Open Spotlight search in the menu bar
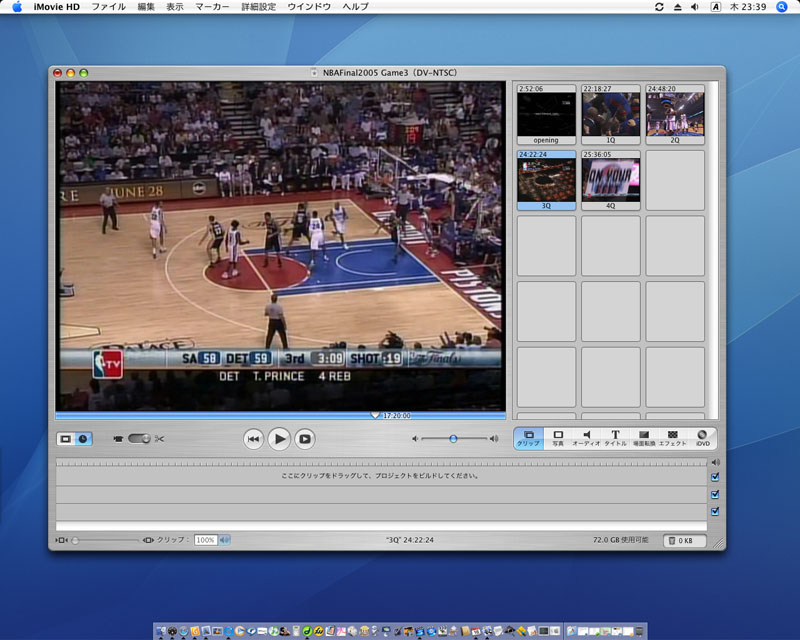 pyautogui.click(x=780, y=7)
